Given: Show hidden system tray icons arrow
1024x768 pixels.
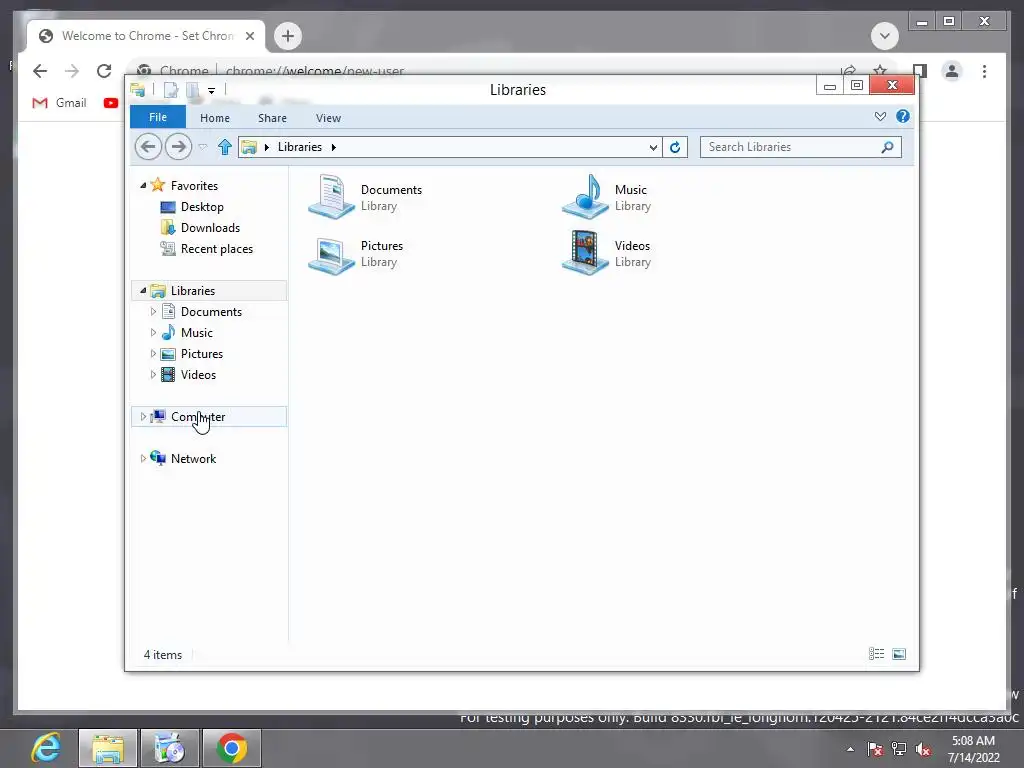Looking at the screenshot, I should [850, 749].
